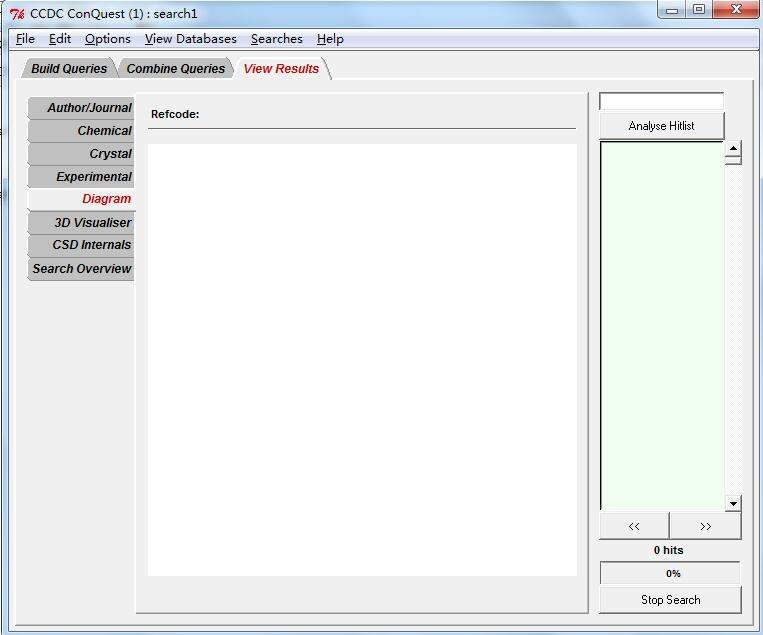Click the hitlist scrollbar down arrow
This screenshot has height=635, width=763.
pyautogui.click(x=733, y=503)
